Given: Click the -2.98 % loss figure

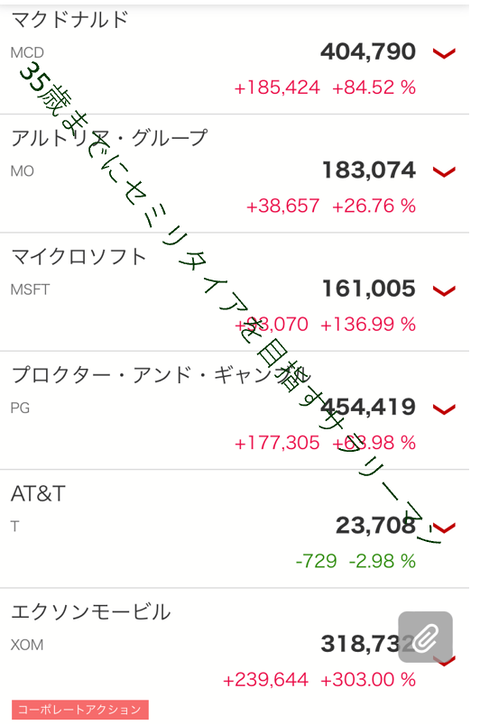Looking at the screenshot, I should tap(382, 561).
